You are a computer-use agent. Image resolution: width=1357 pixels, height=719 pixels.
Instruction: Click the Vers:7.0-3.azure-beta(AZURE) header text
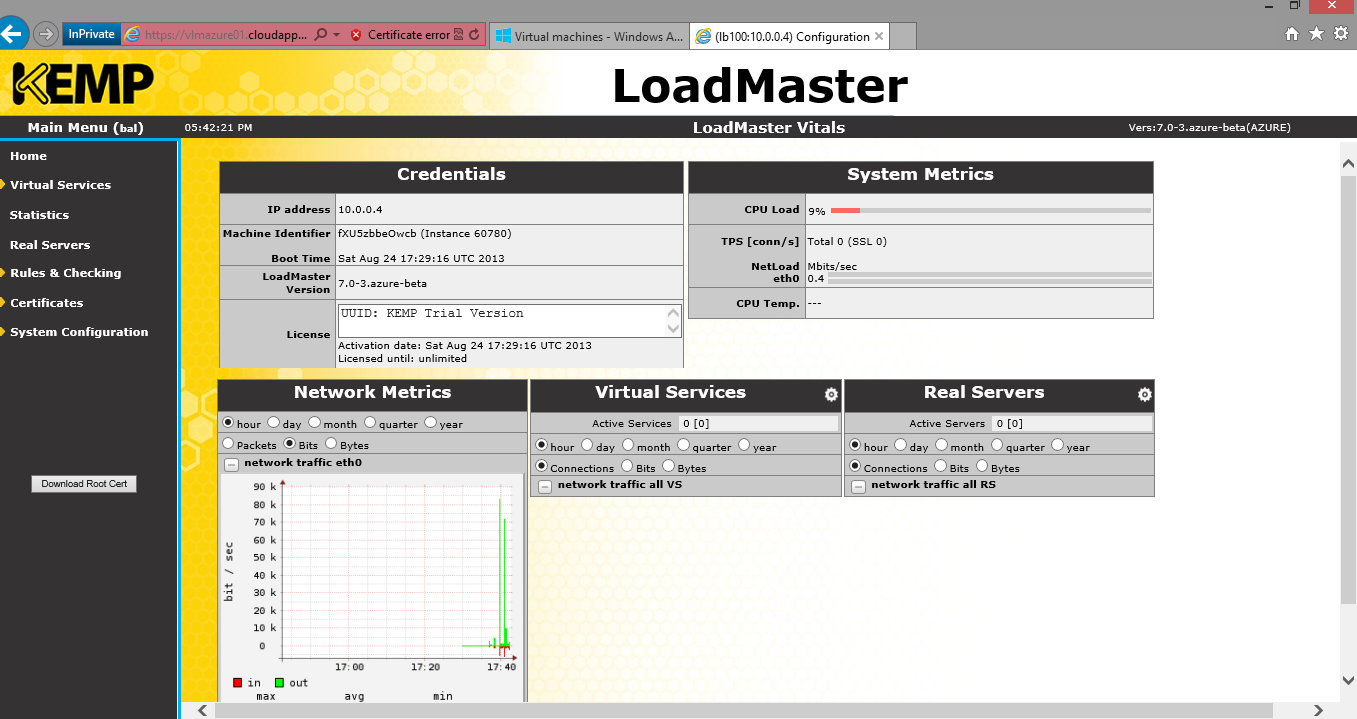click(1209, 128)
